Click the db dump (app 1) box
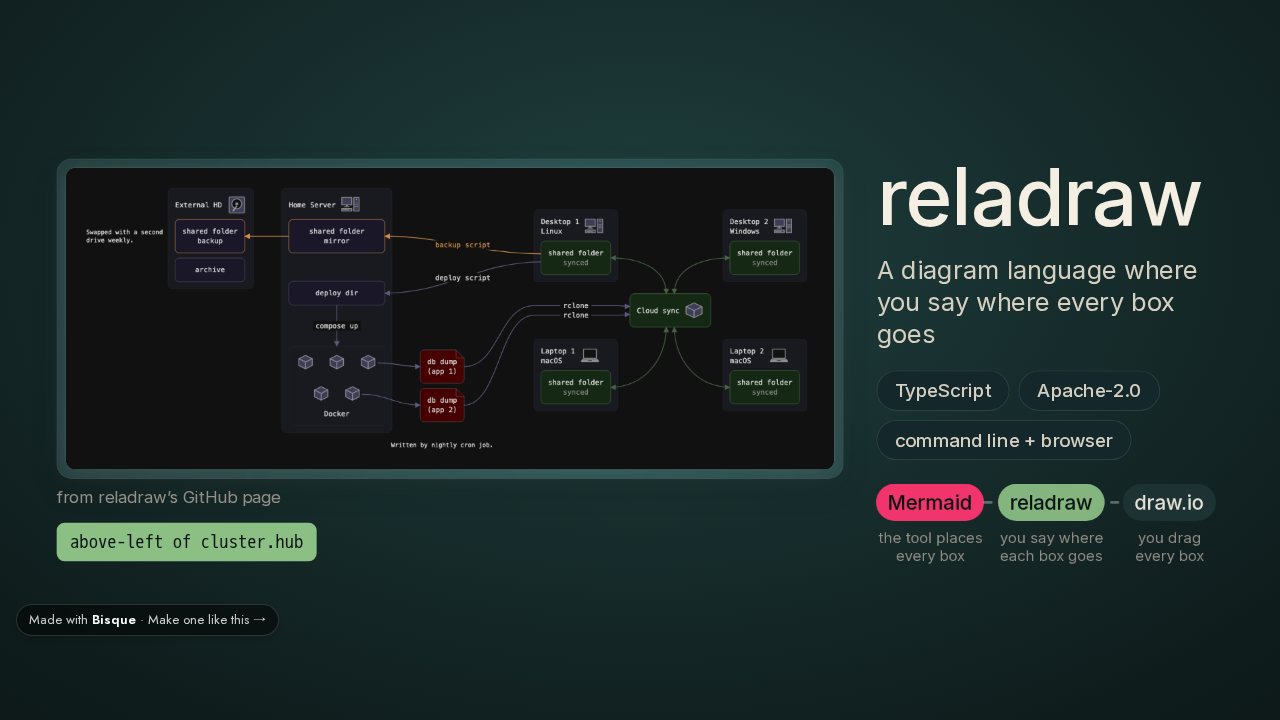 442,366
